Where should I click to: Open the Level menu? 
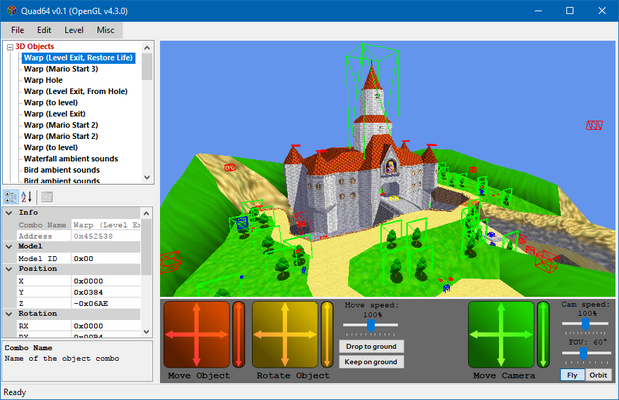click(x=74, y=30)
